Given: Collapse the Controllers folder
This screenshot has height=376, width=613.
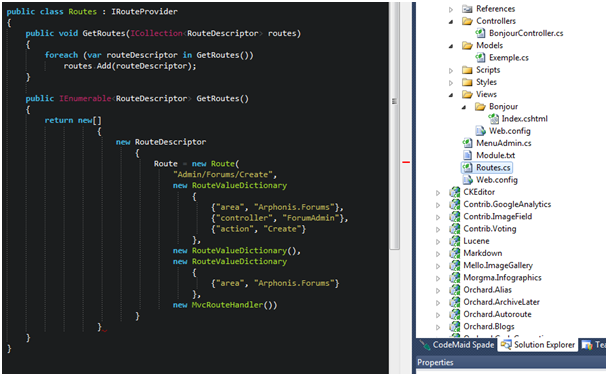Looking at the screenshot, I should (x=451, y=22).
